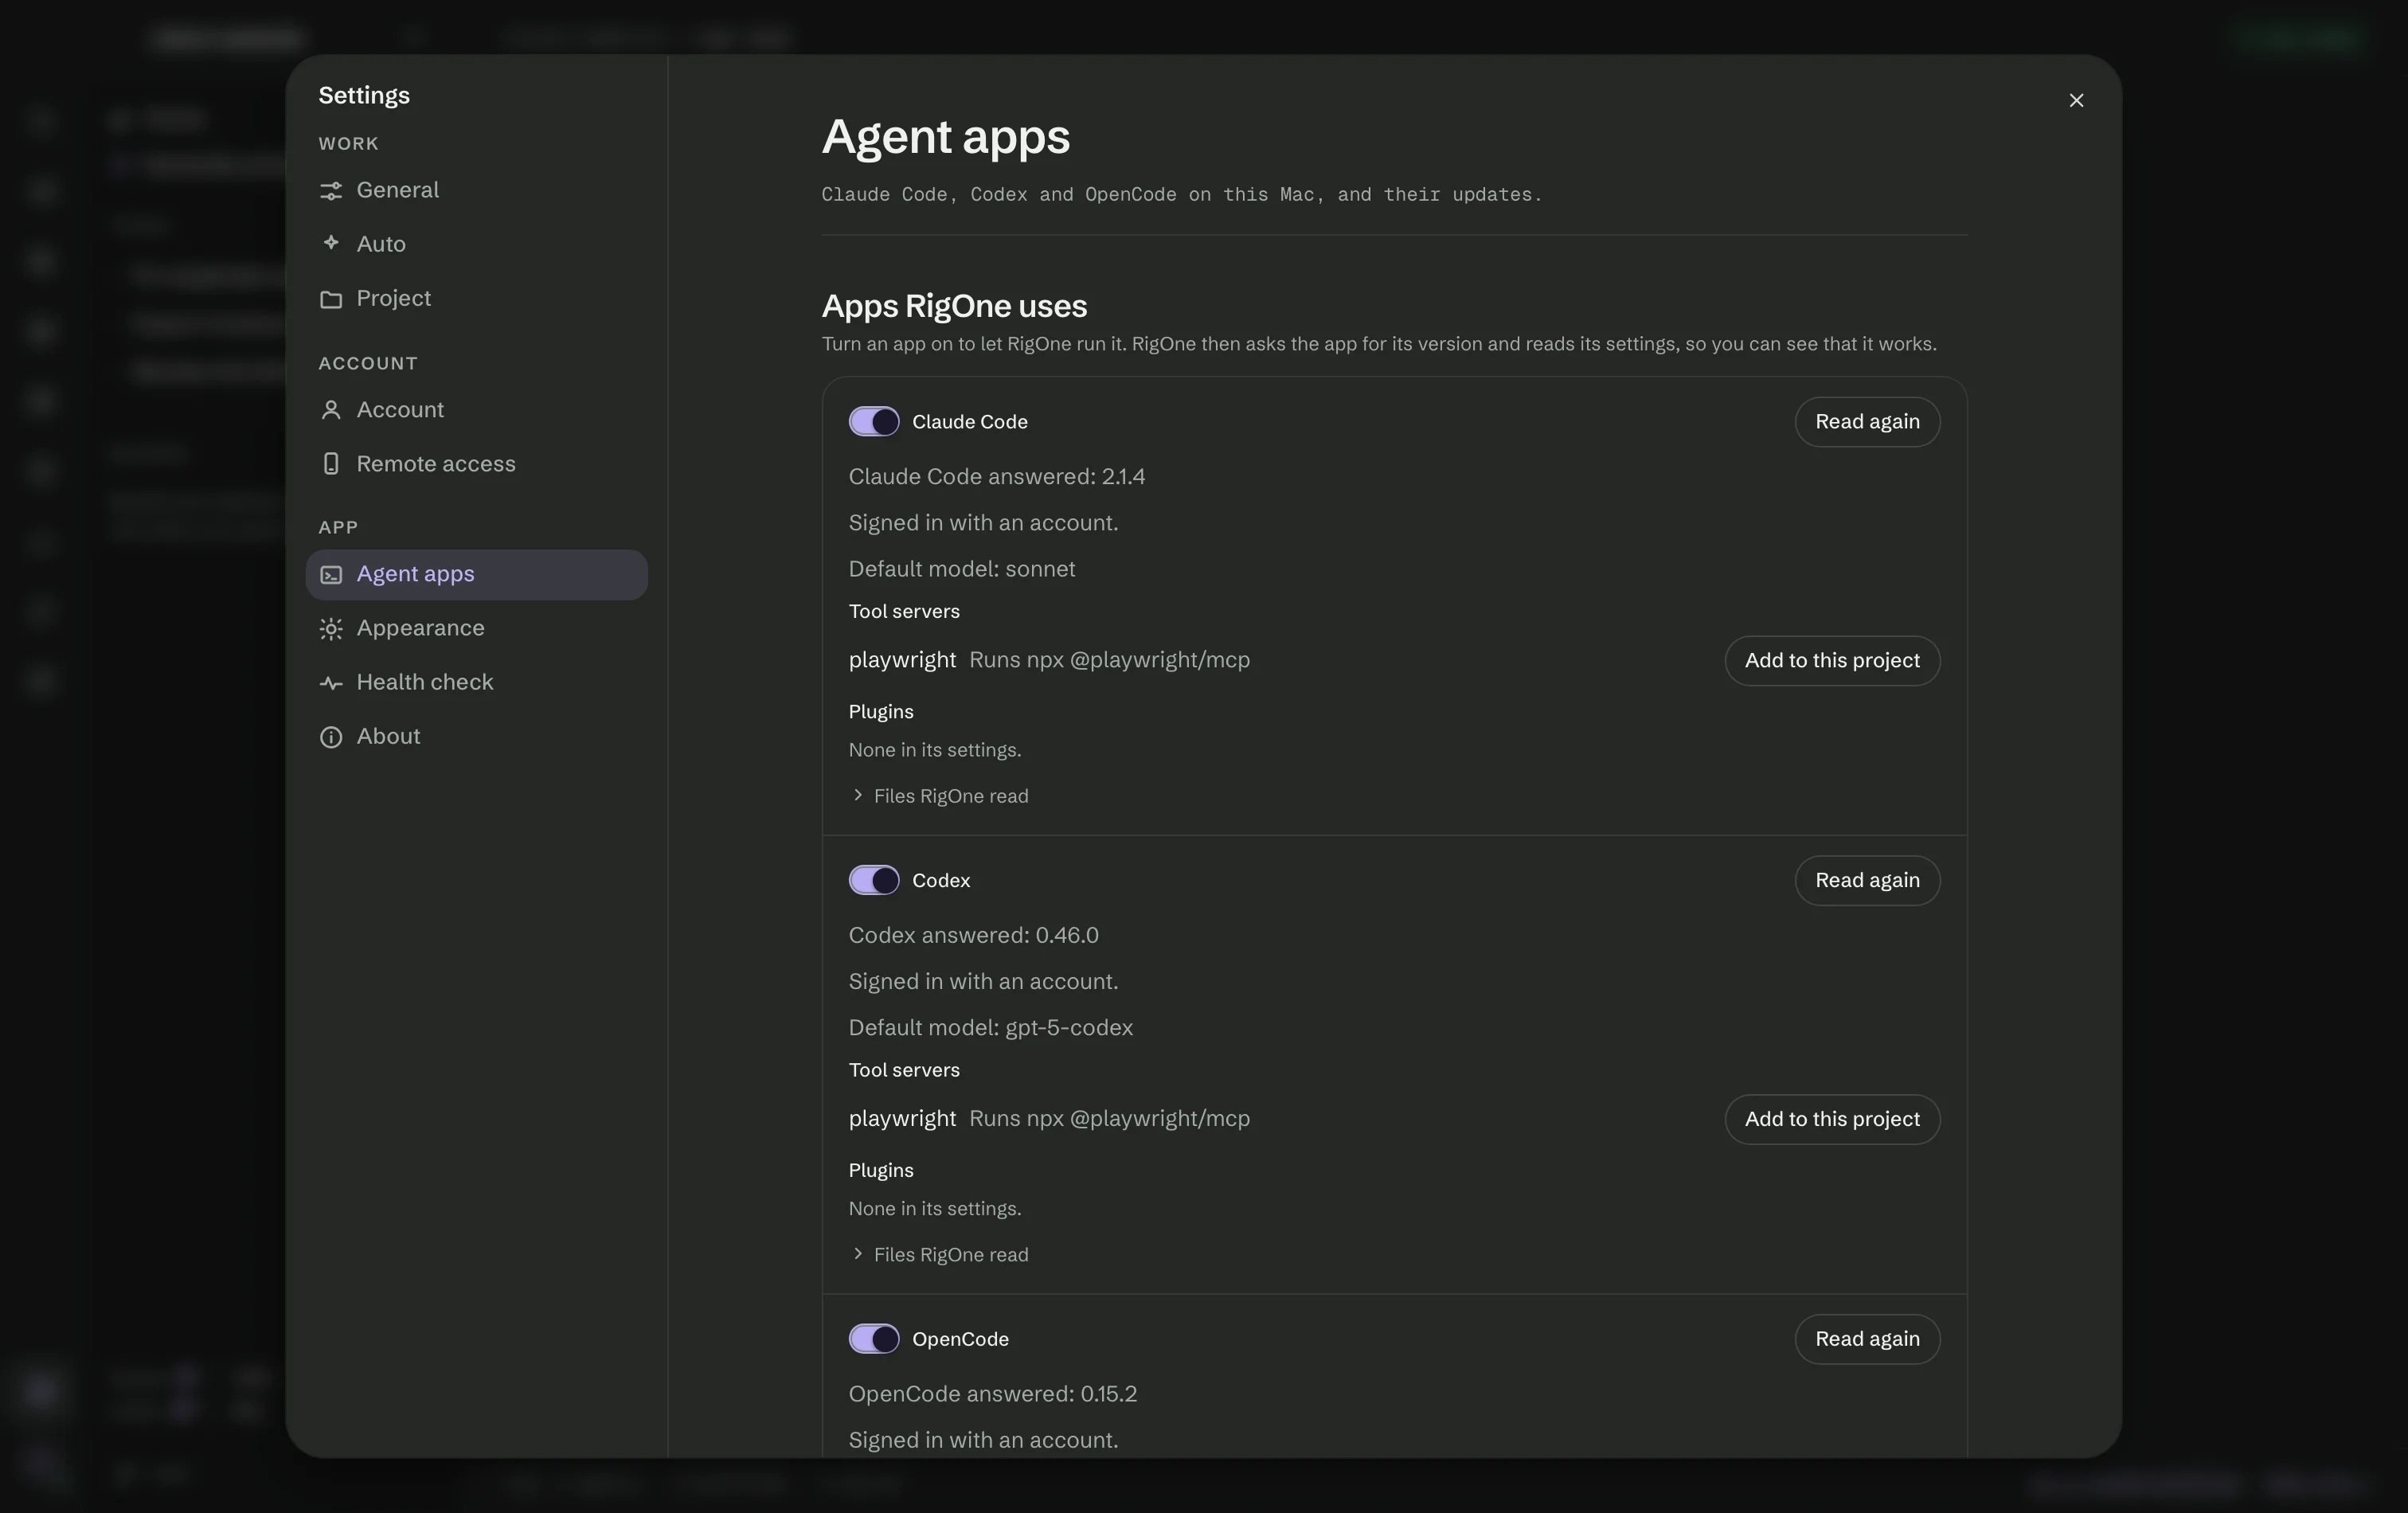Click the Health check pulse icon
The image size is (2408, 1513).
[x=331, y=683]
